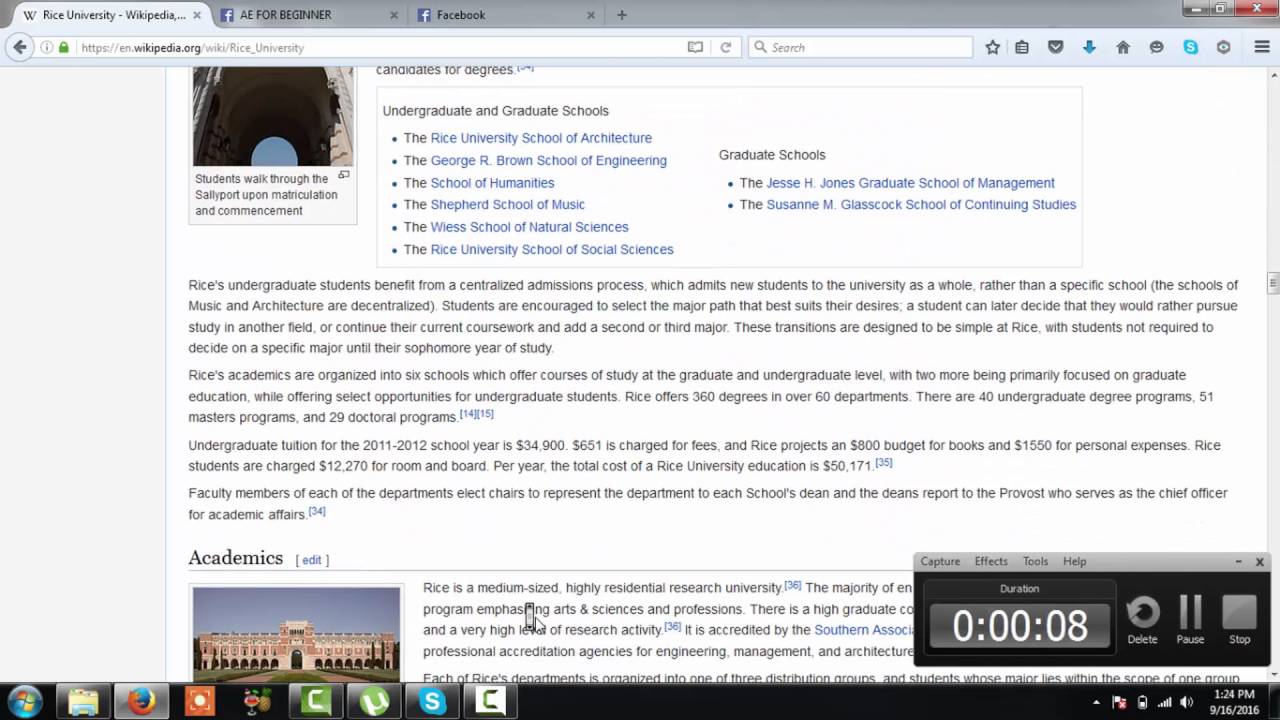This screenshot has width=1280, height=720.
Task: Open the Tools menu in recorder
Action: (x=1035, y=561)
